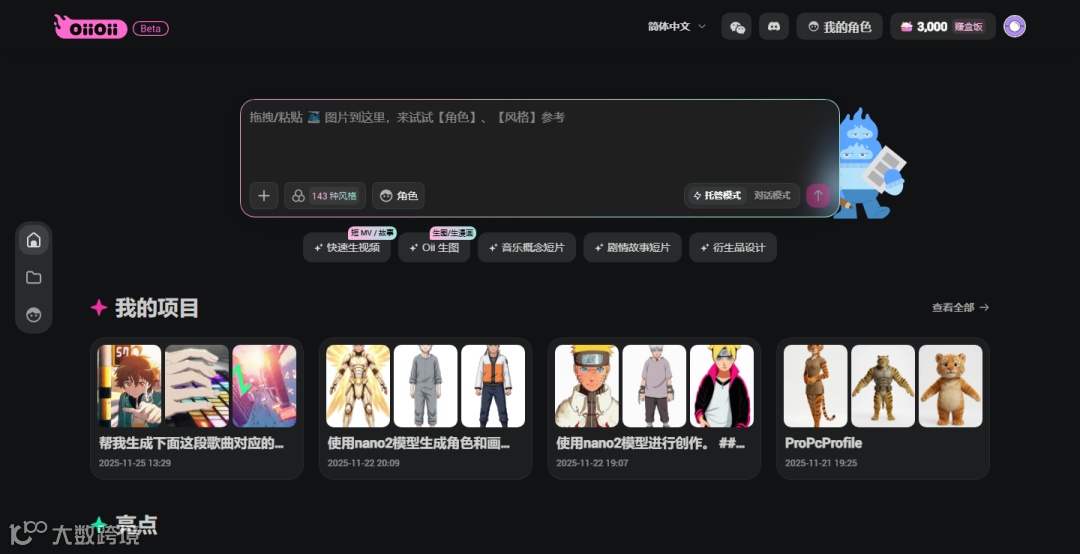Open the user avatar menu
Viewport: 1080px width, 554px height.
[x=1015, y=26]
